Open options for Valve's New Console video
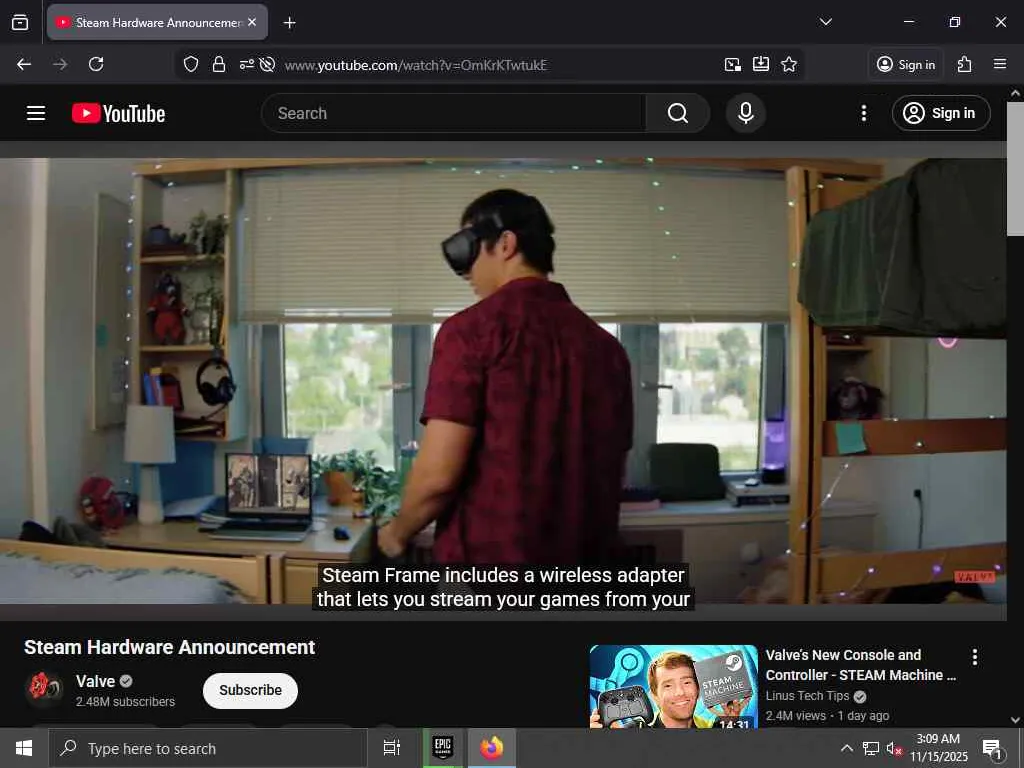Screen dimensions: 1024x768 974,657
